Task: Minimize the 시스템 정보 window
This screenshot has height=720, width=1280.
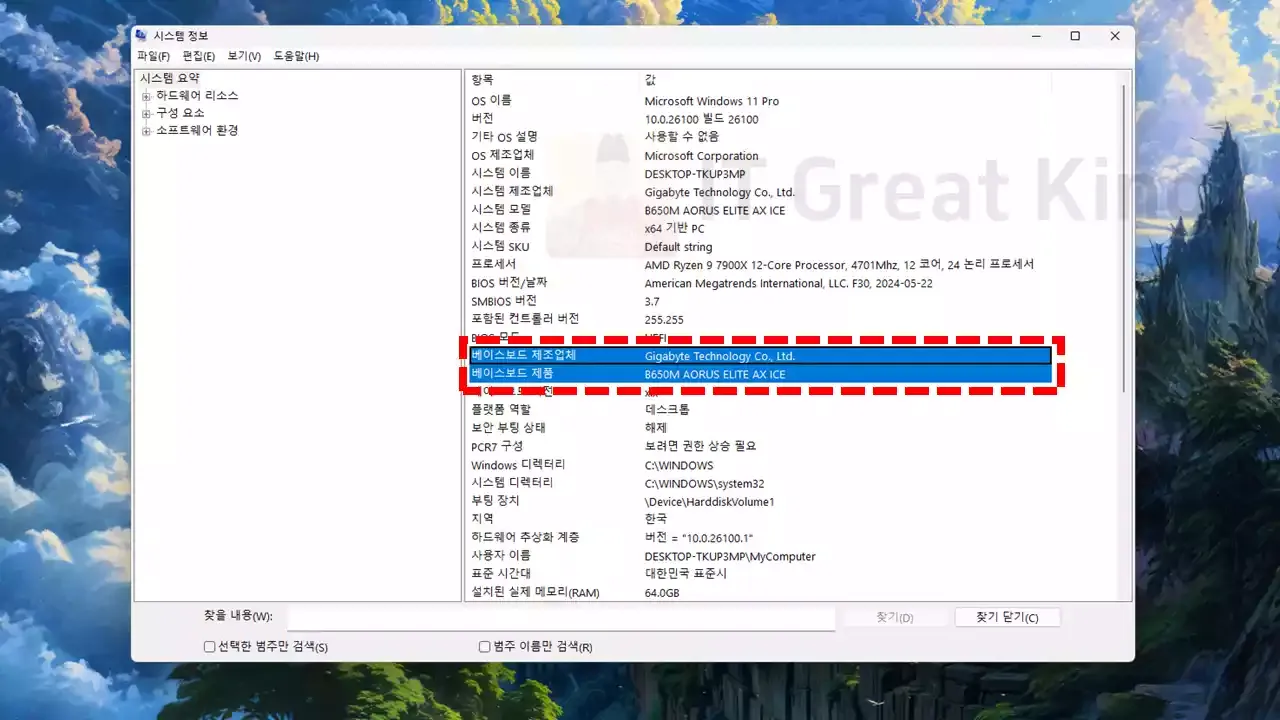Action: (1035, 36)
